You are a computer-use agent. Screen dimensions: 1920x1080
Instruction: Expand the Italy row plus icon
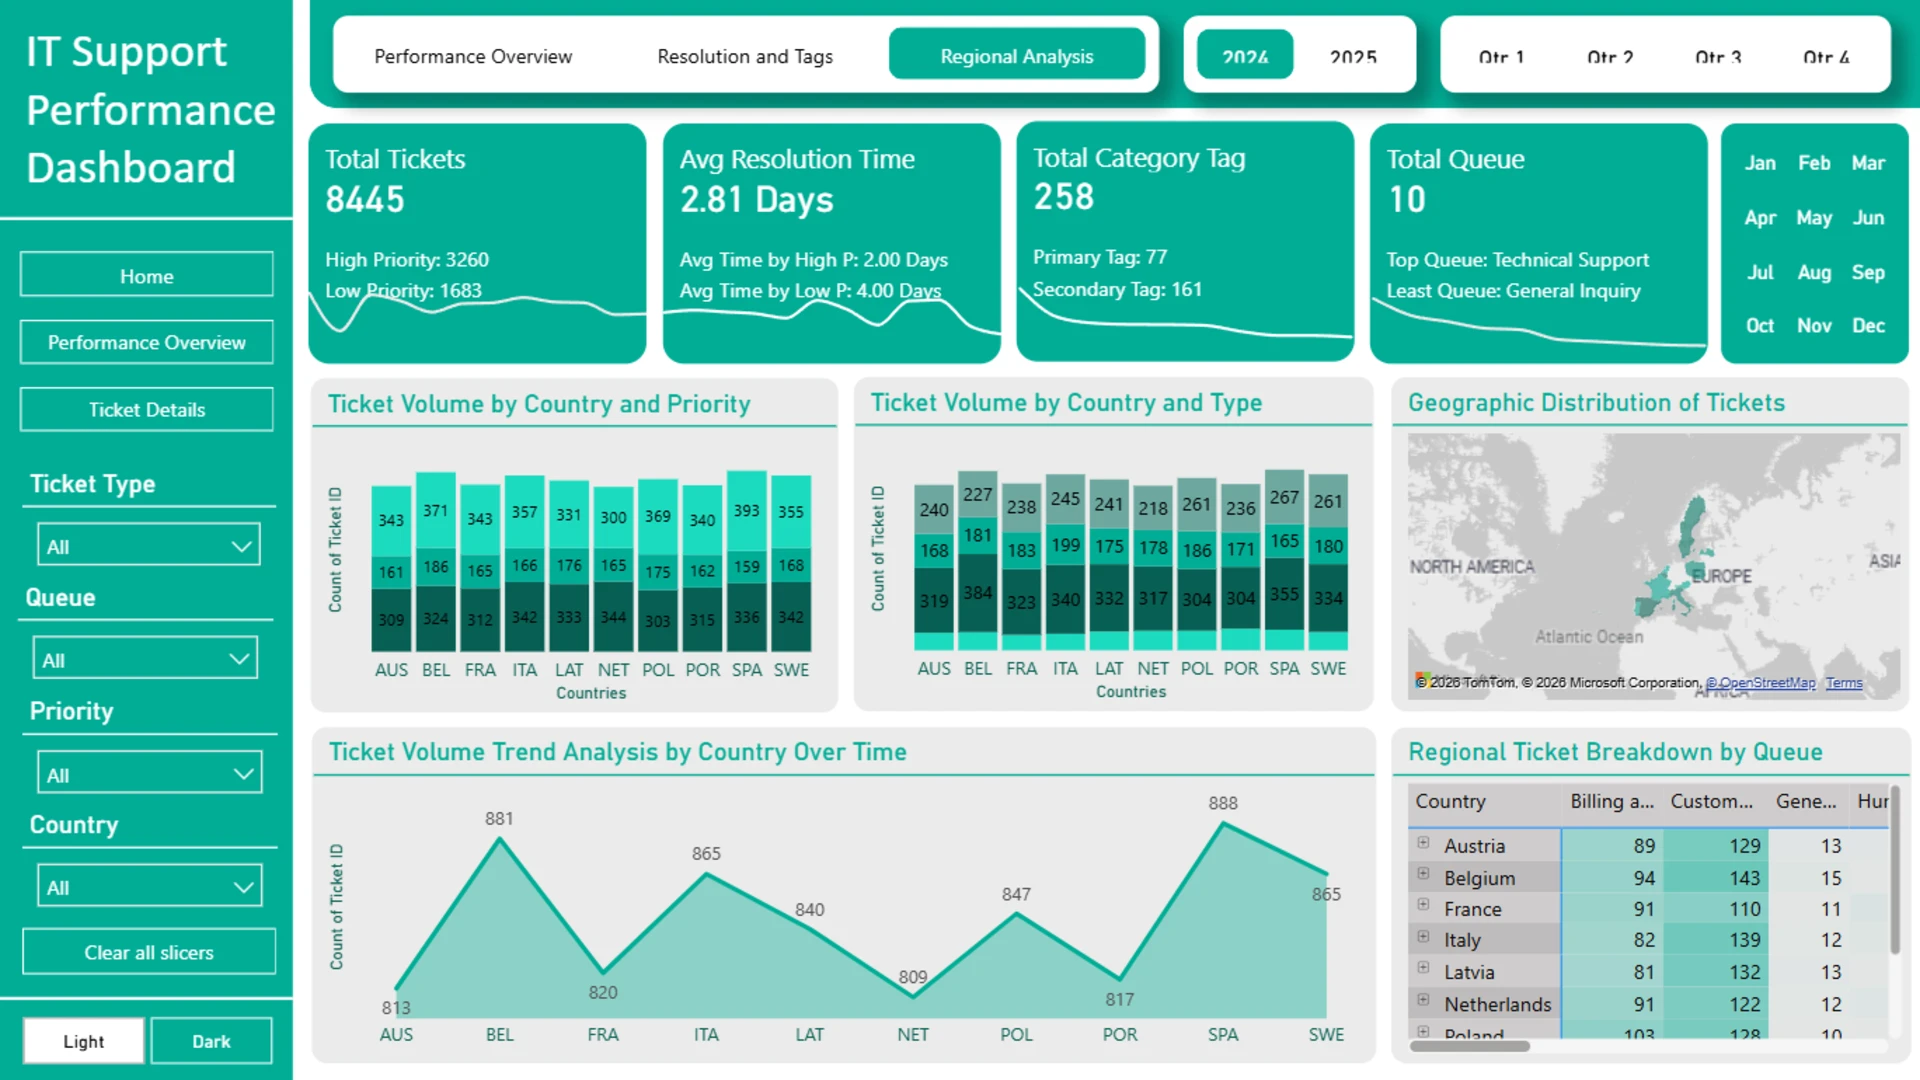[x=1423, y=937]
